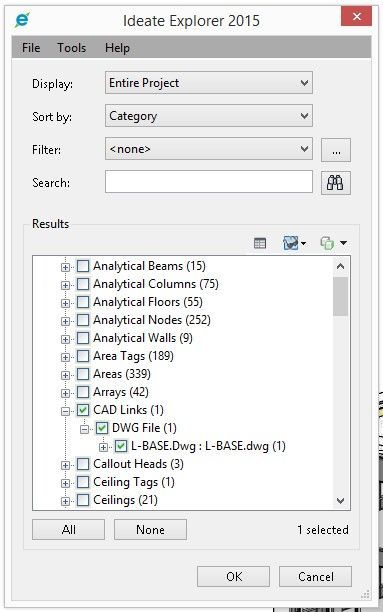Select the CAD Links (1) row text

pos(128,410)
